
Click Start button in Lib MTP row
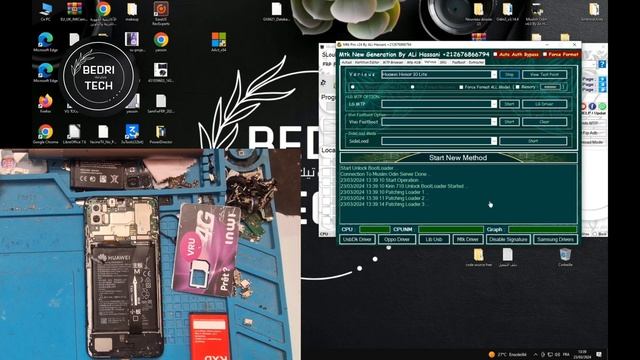point(509,104)
